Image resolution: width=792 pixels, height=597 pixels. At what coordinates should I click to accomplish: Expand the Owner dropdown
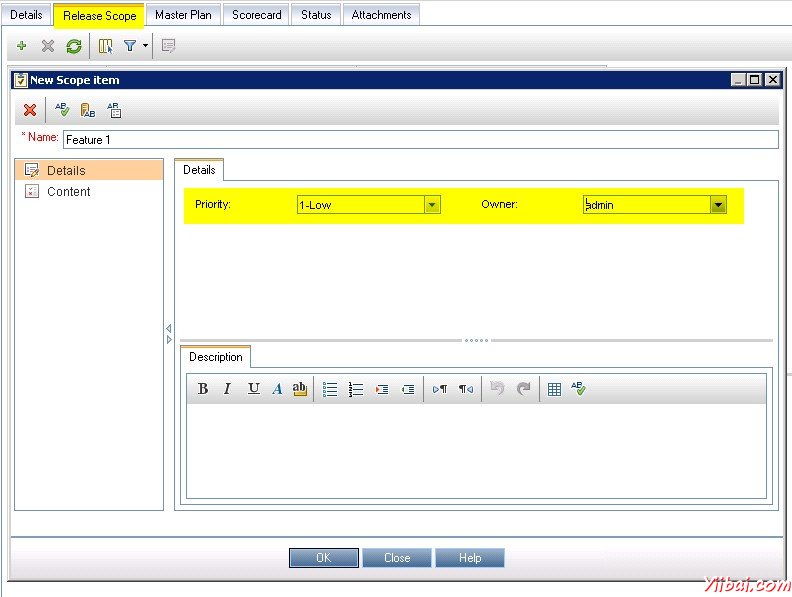718,205
